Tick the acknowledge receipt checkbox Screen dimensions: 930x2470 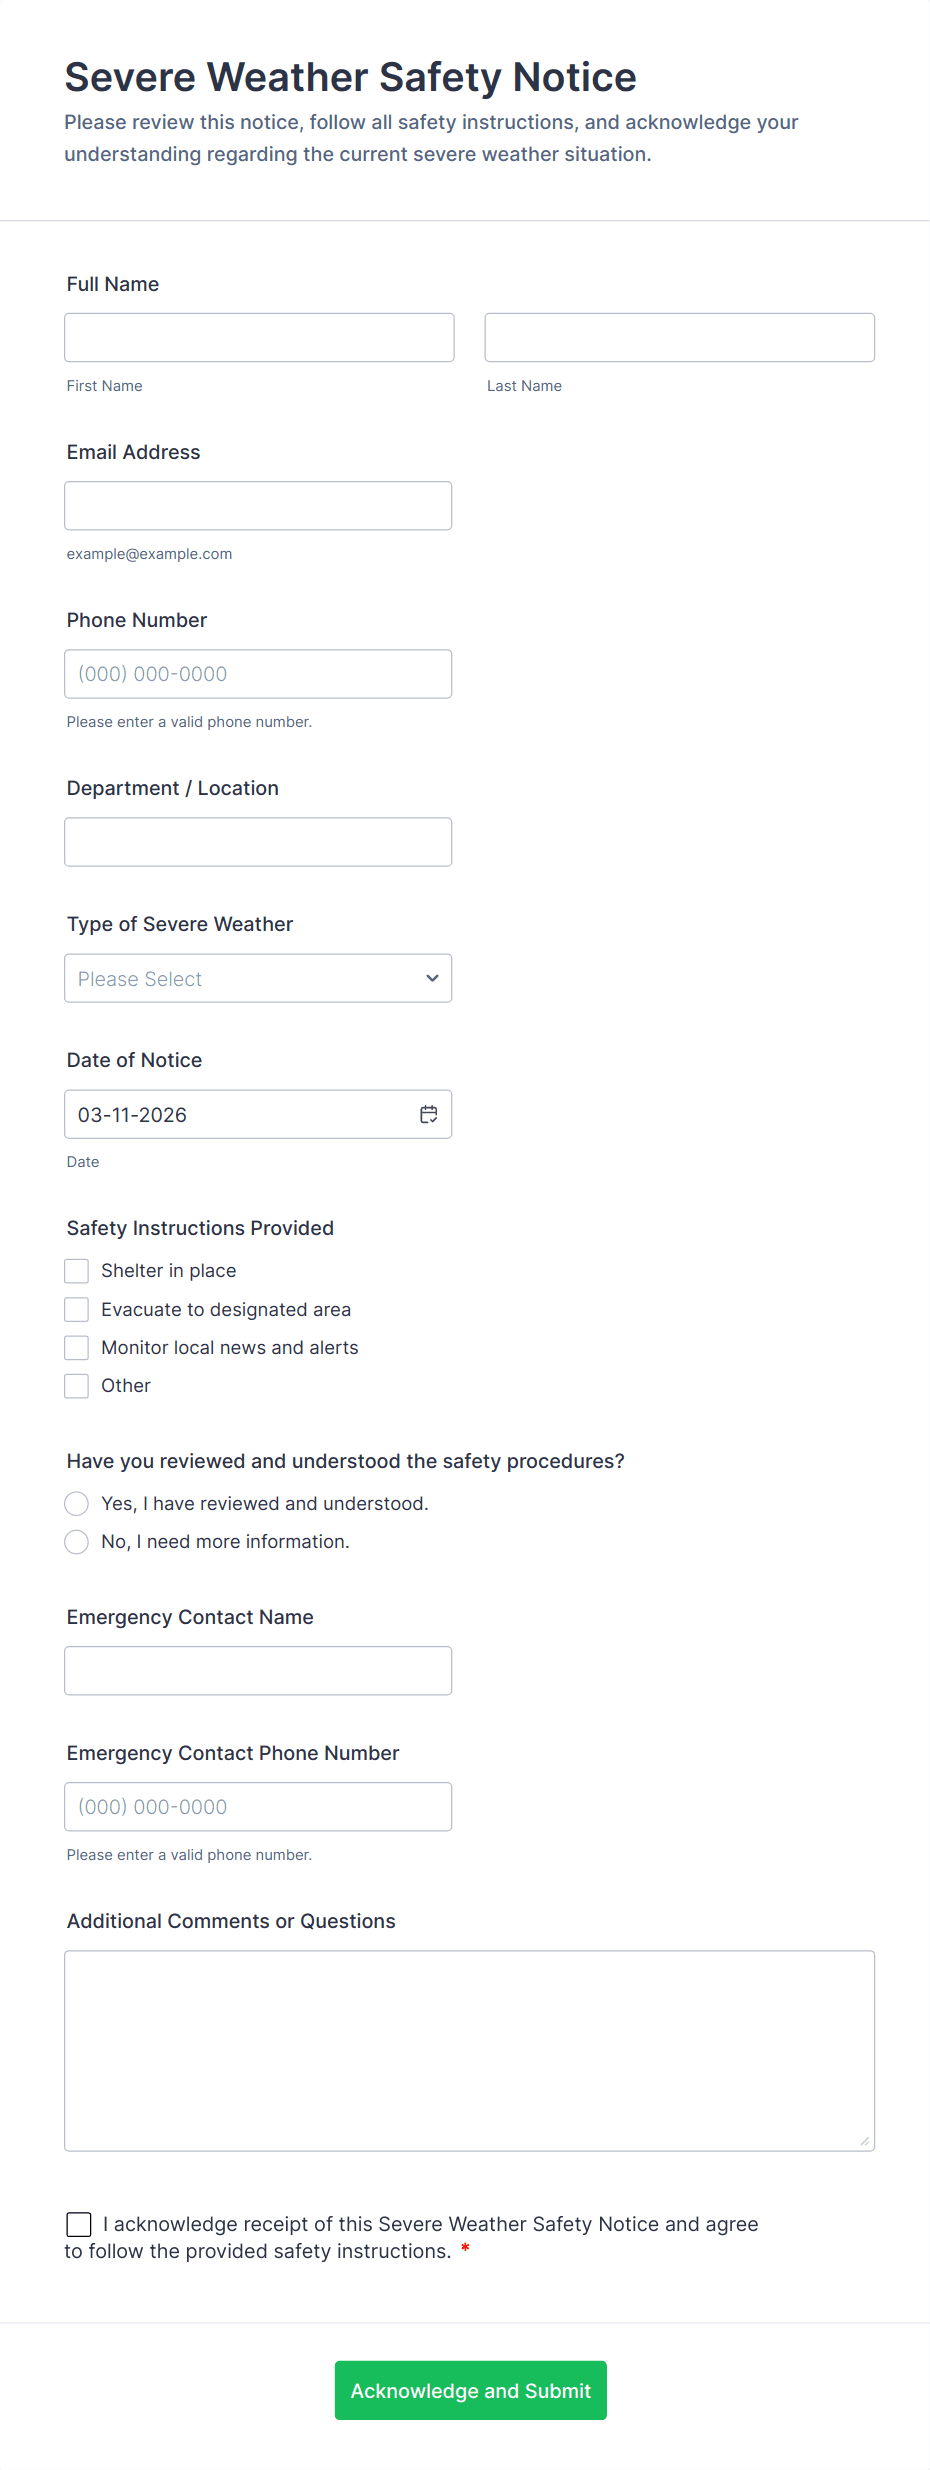[x=79, y=2224]
